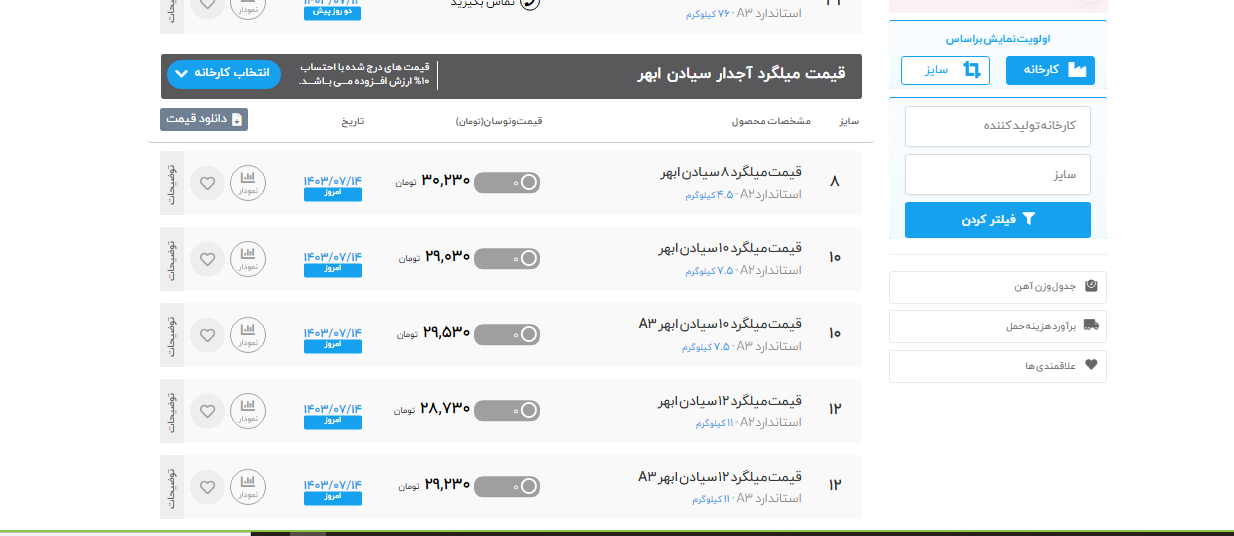
Task: Expand 'توضیحات' side tab on size 8 row
Action: click(x=171, y=183)
